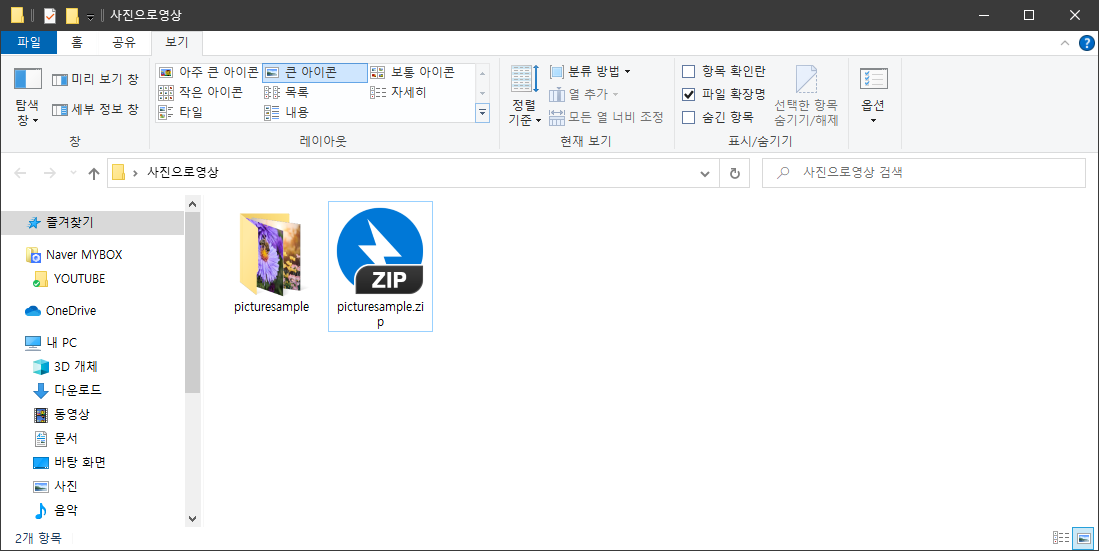This screenshot has height=551, width=1099.
Task: Open the blue Help question icon
Action: pyautogui.click(x=1086, y=43)
